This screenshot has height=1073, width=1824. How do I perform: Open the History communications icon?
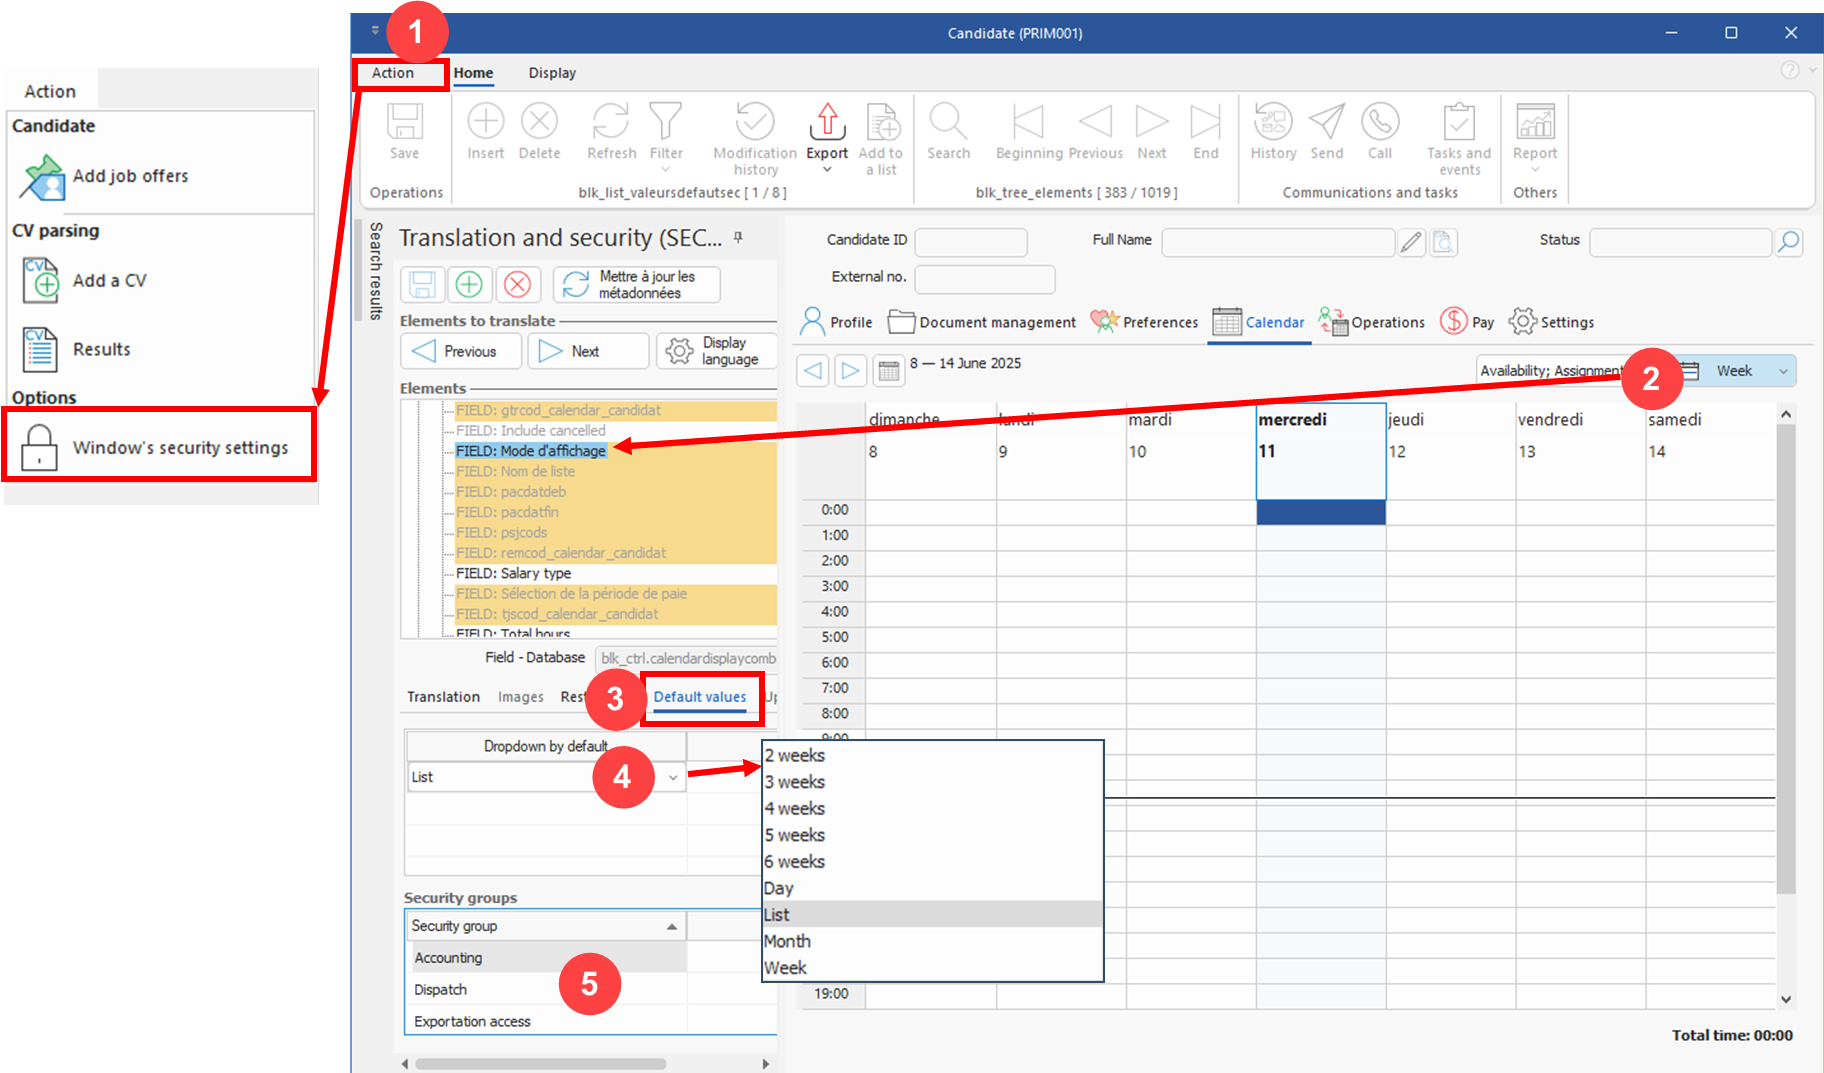click(1272, 123)
